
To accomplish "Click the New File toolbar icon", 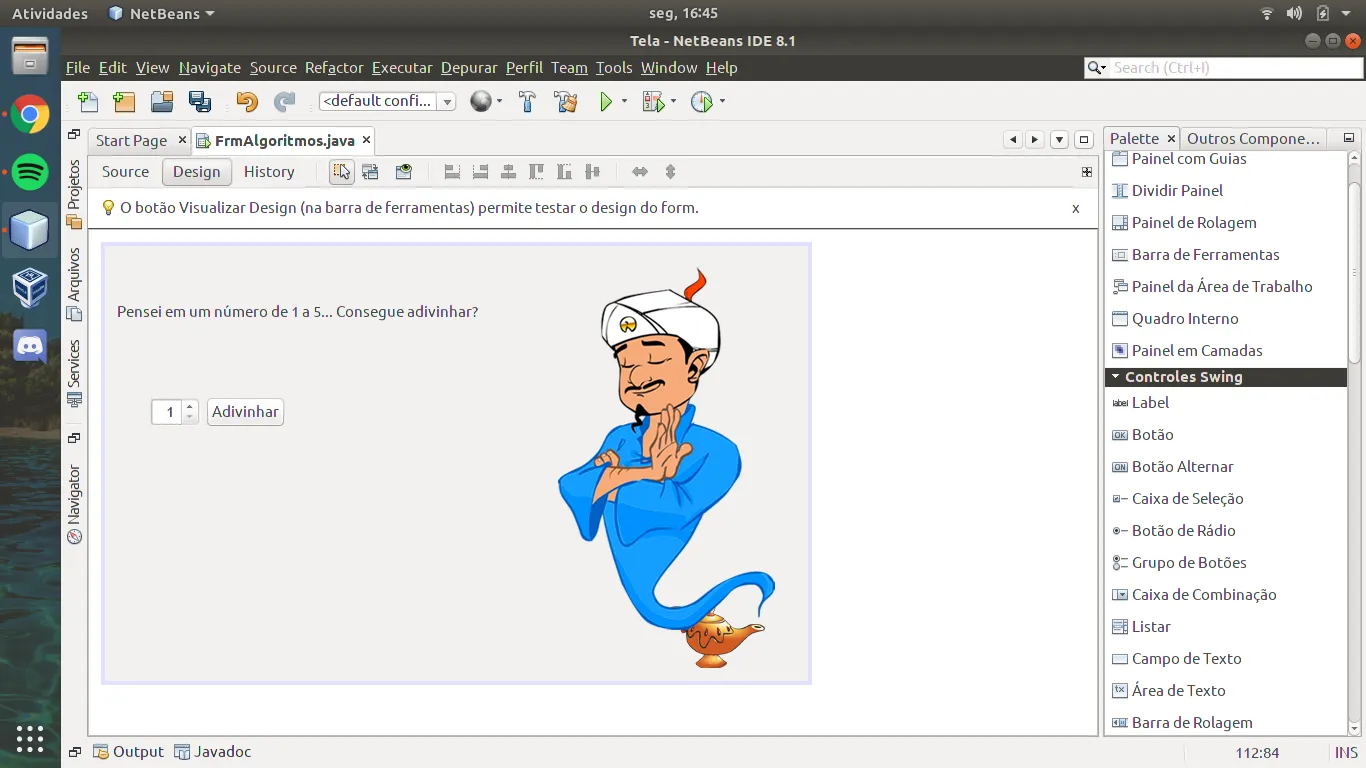I will coord(88,102).
